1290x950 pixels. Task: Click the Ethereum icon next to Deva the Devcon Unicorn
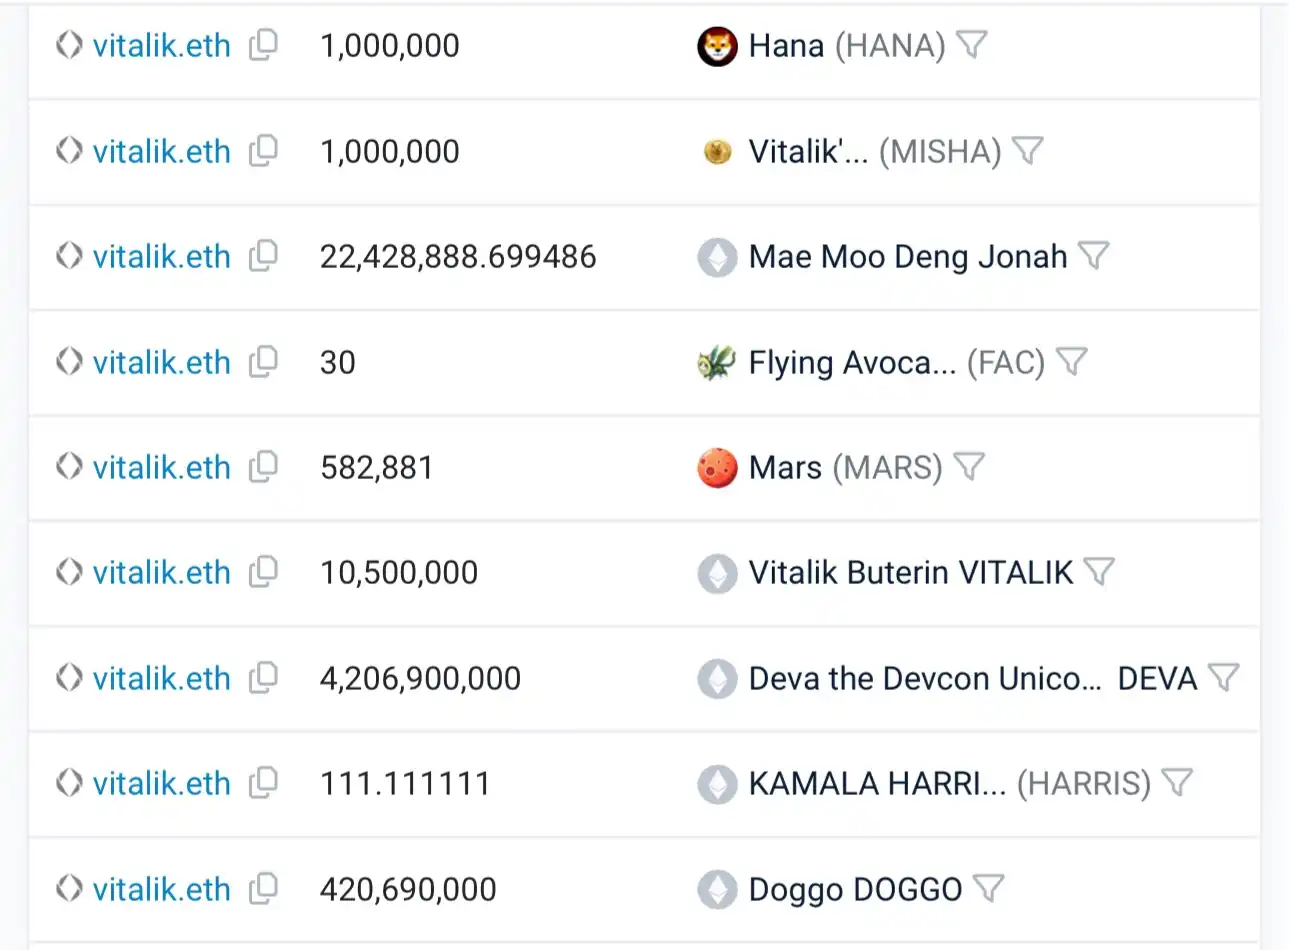[x=716, y=678]
